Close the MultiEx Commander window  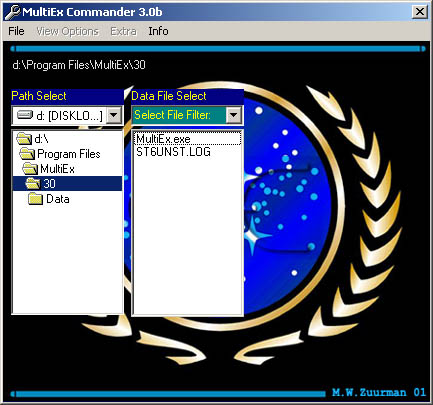pyautogui.click(x=420, y=12)
